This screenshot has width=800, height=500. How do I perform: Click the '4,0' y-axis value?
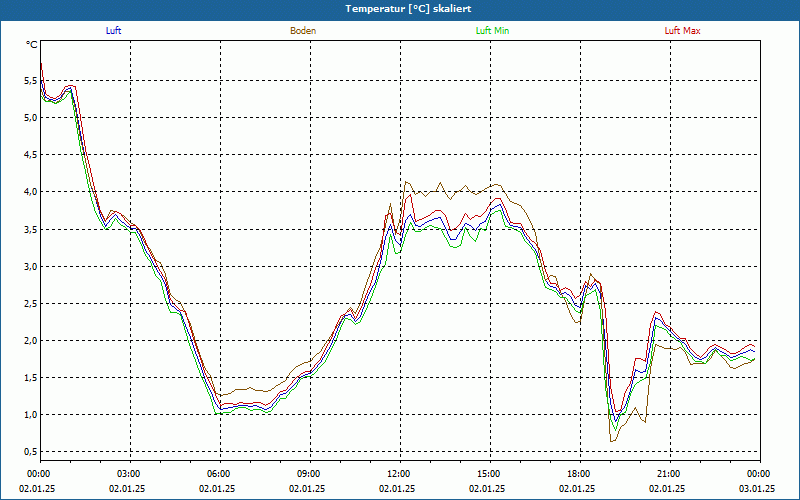point(31,192)
